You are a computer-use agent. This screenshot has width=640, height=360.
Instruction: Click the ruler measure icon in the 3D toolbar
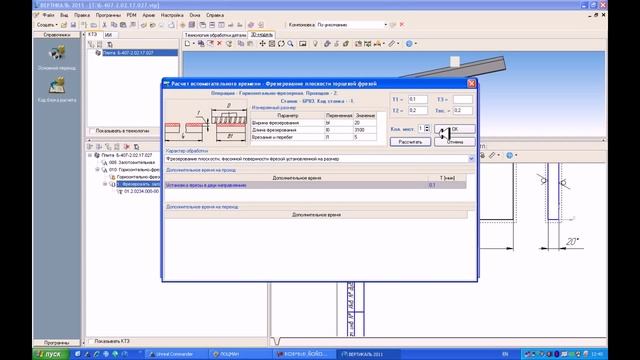click(x=392, y=44)
